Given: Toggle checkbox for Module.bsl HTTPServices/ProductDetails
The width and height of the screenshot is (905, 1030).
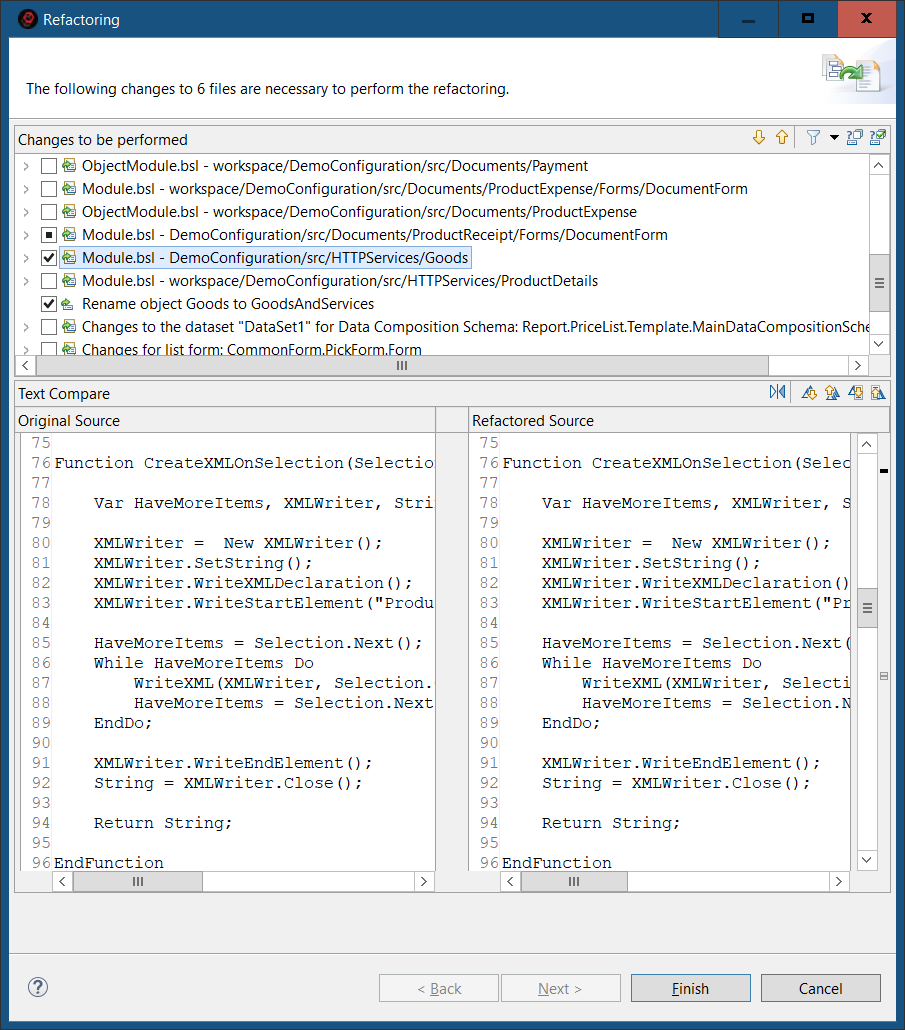Looking at the screenshot, I should pyautogui.click(x=49, y=281).
